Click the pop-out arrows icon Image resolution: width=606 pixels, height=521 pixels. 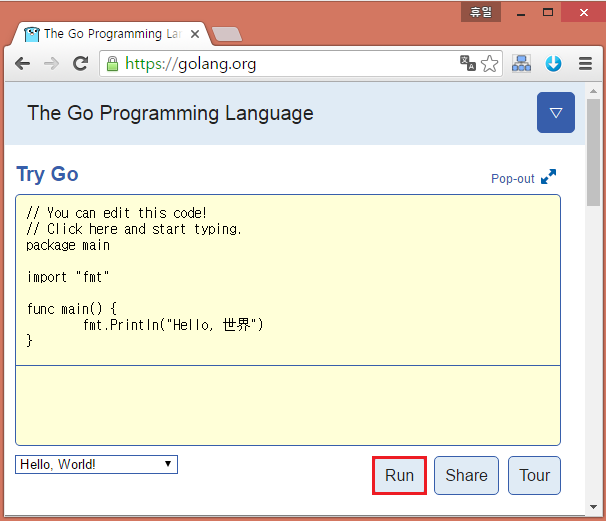click(548, 177)
